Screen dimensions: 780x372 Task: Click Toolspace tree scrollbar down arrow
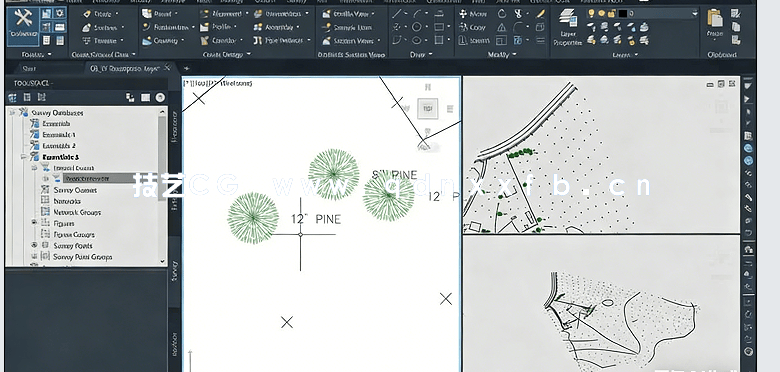[x=162, y=261]
